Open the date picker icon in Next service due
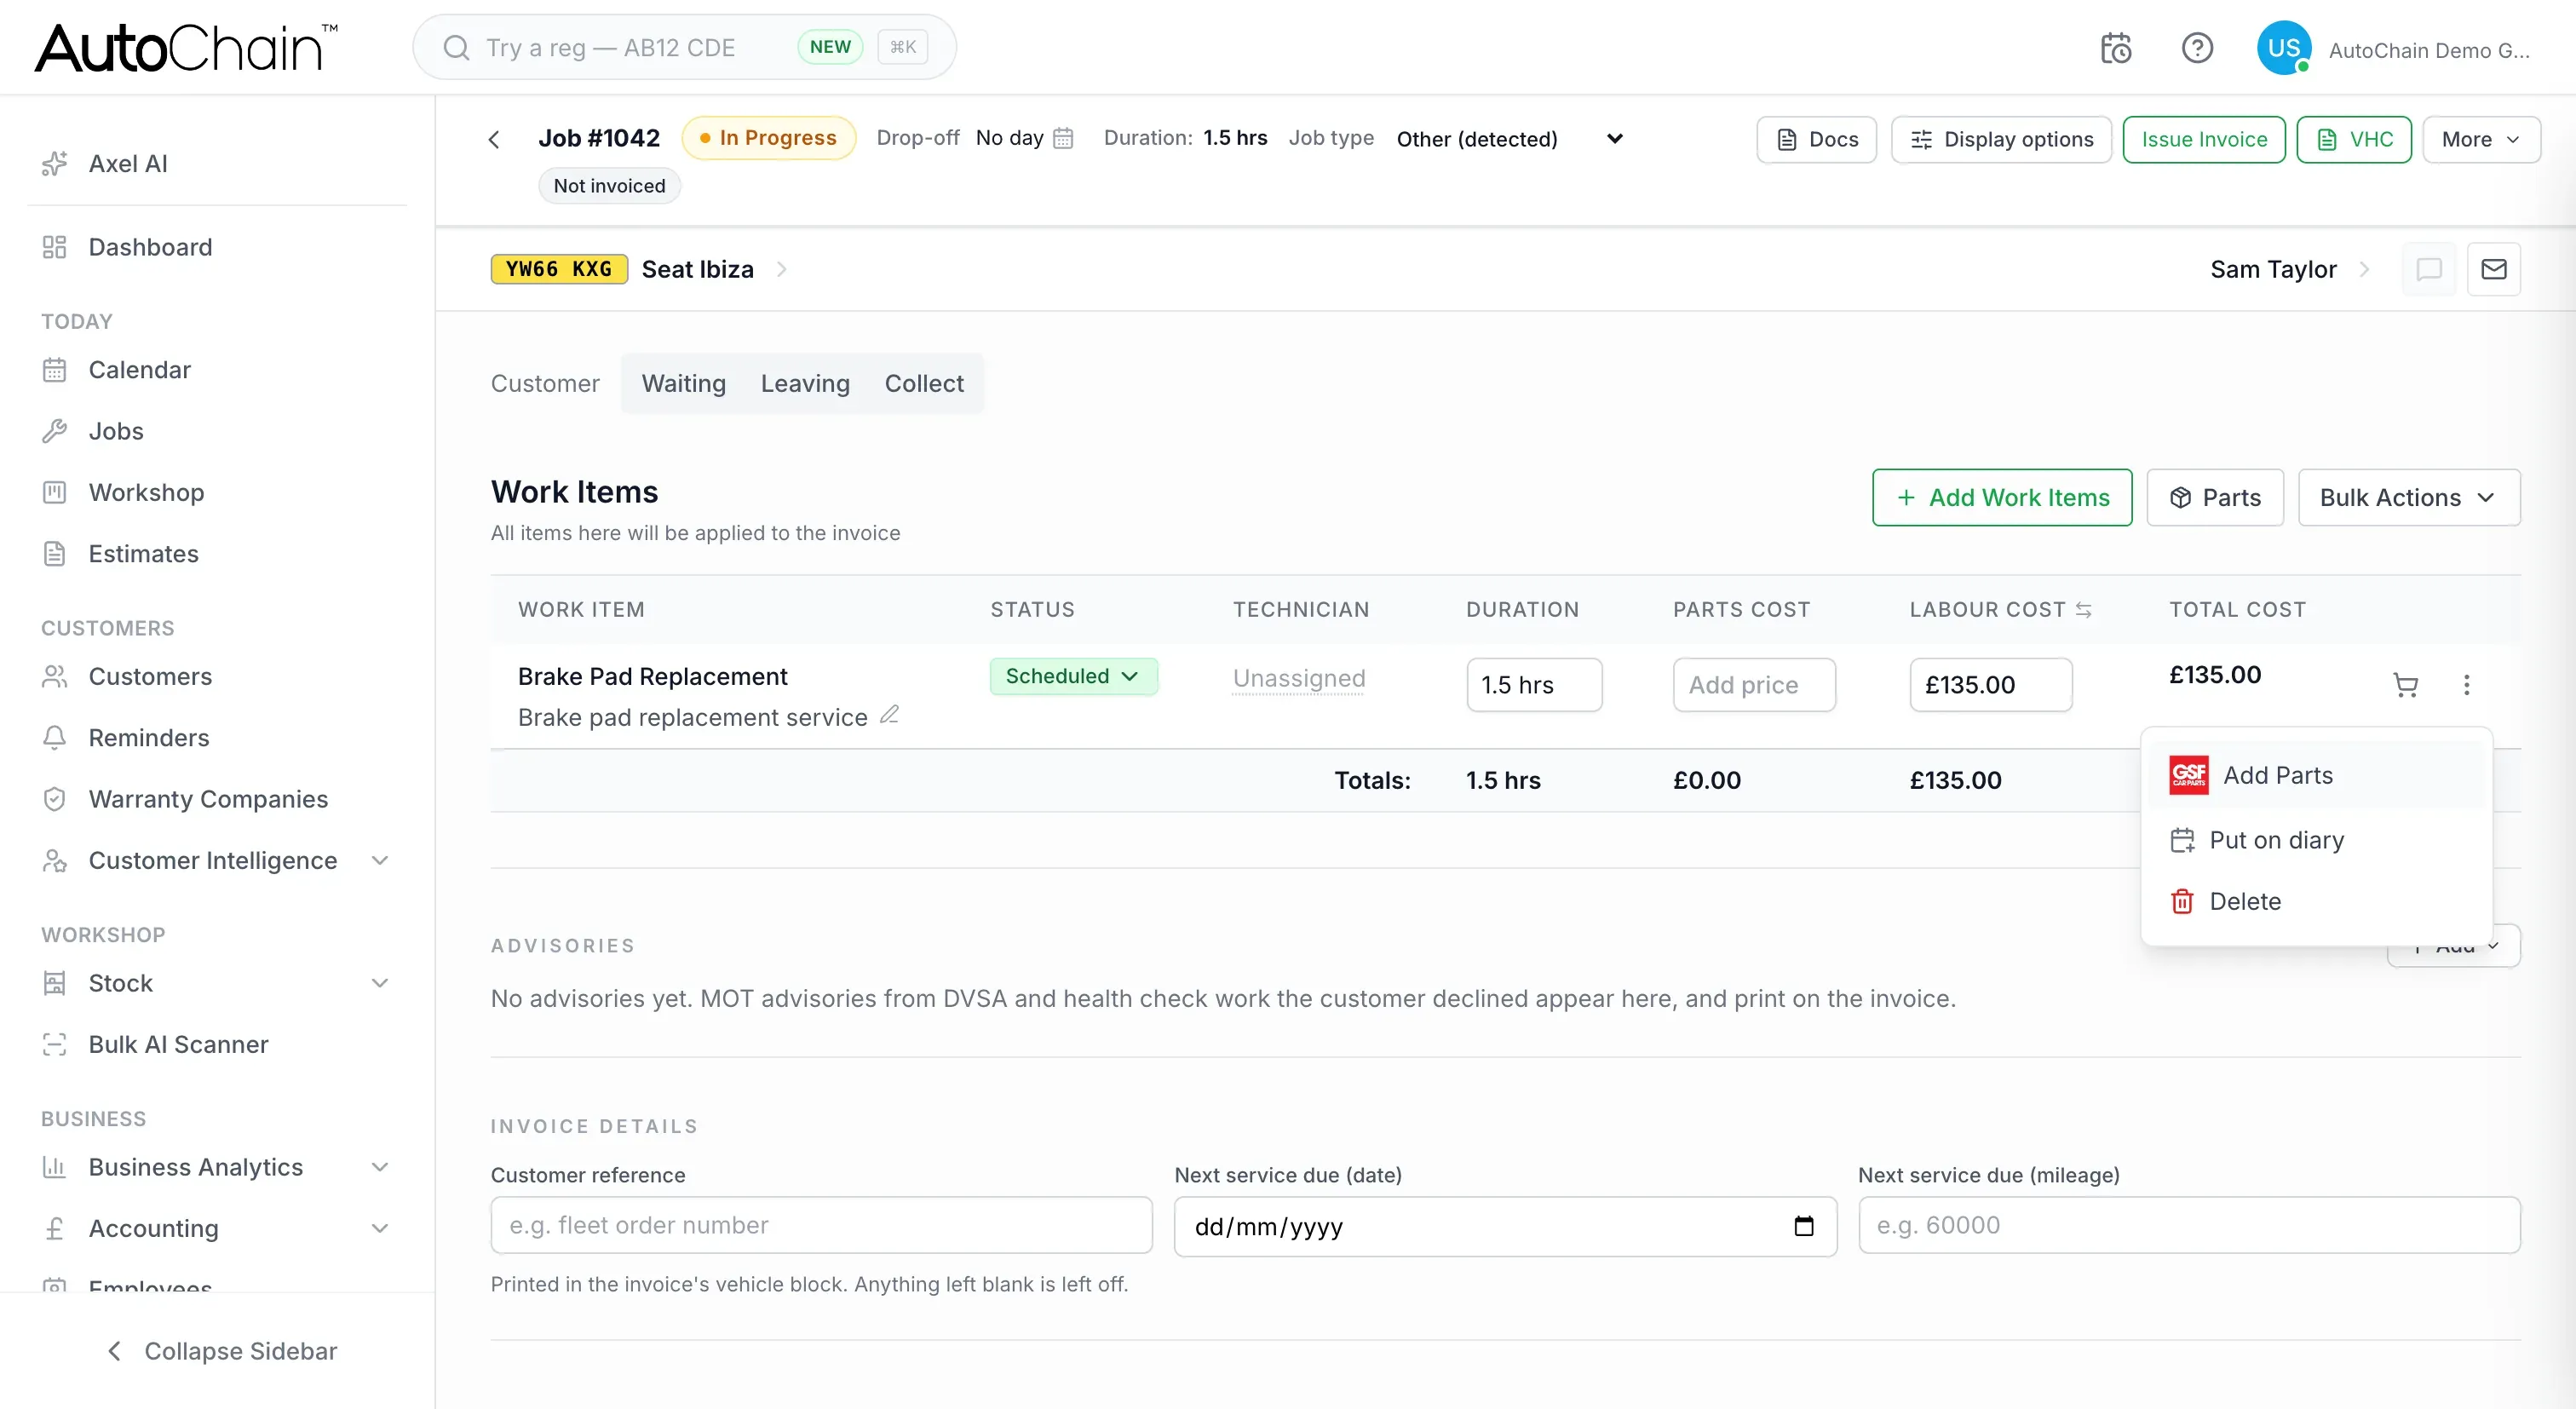The width and height of the screenshot is (2576, 1409). [1804, 1226]
